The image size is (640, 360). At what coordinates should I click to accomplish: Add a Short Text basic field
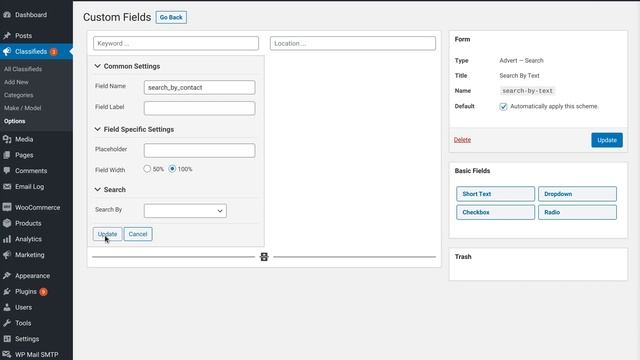496,194
